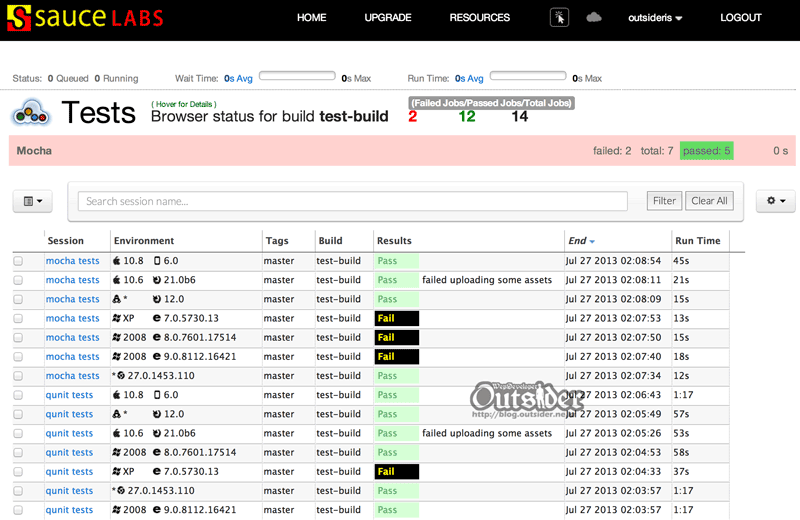The height and width of the screenshot is (520, 800).
Task: Click the iPhone device icon in mocha 02:08:54 row
Action: pos(157,261)
